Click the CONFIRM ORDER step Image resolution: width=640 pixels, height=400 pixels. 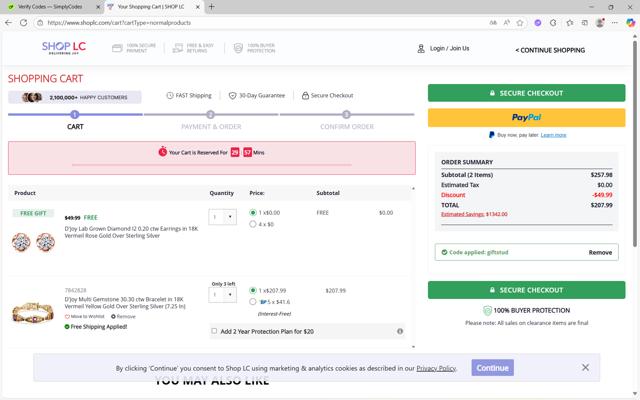tap(347, 127)
